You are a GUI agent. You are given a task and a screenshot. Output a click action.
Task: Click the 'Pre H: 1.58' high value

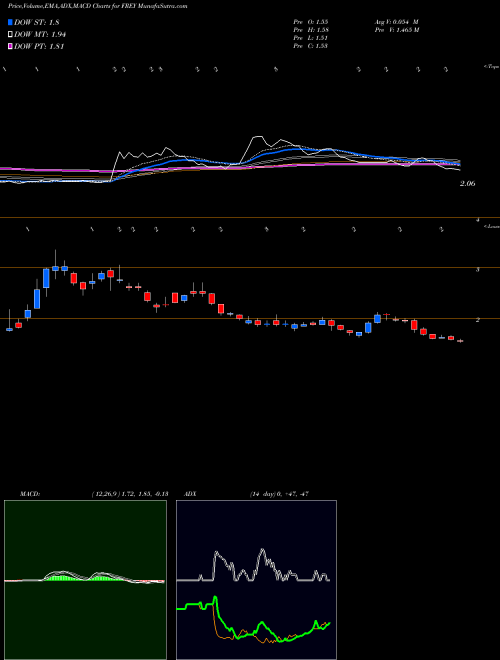pyautogui.click(x=311, y=30)
